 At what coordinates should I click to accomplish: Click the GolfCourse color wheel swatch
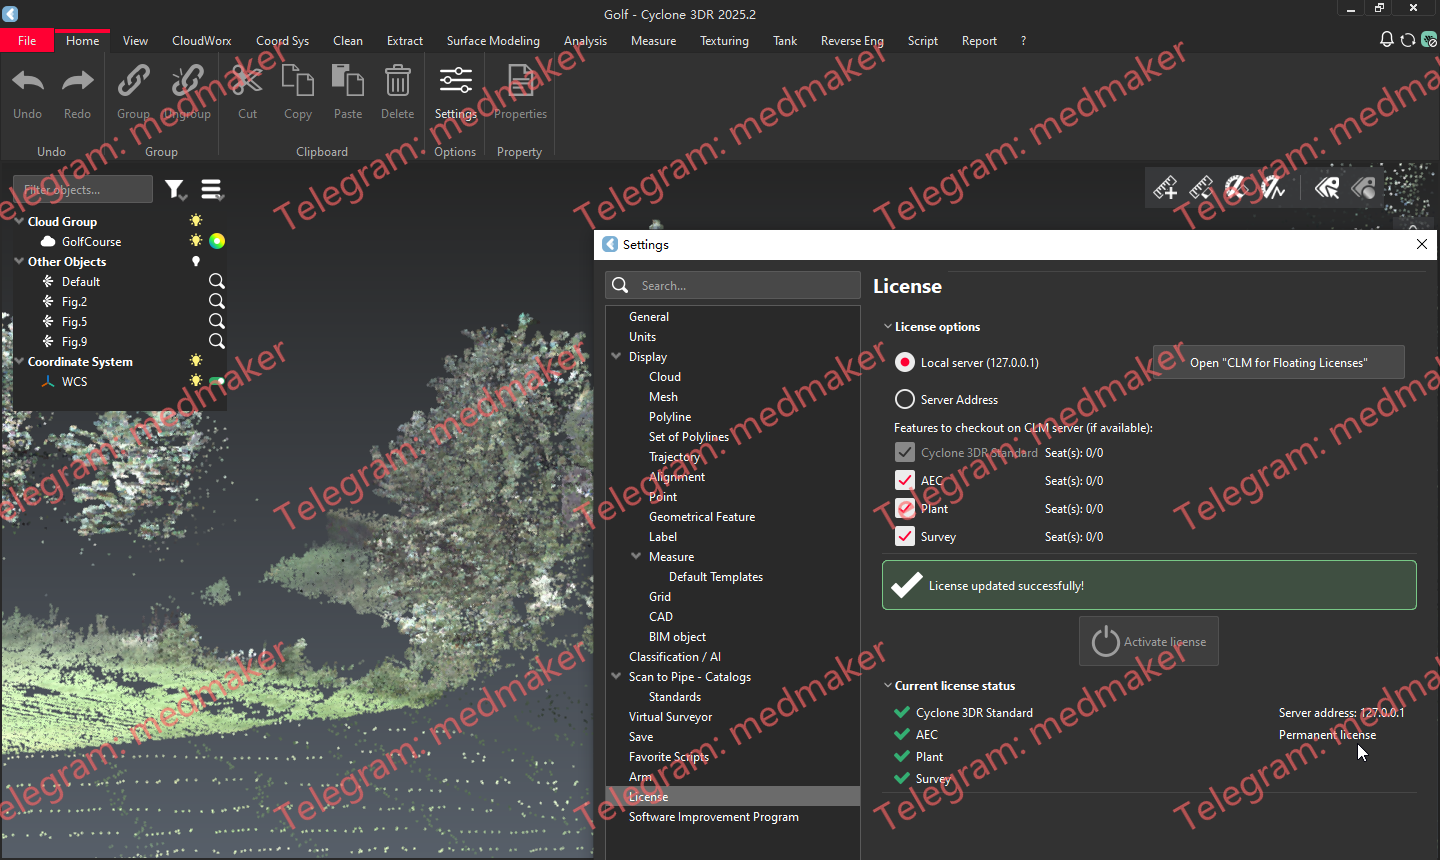[x=217, y=241]
